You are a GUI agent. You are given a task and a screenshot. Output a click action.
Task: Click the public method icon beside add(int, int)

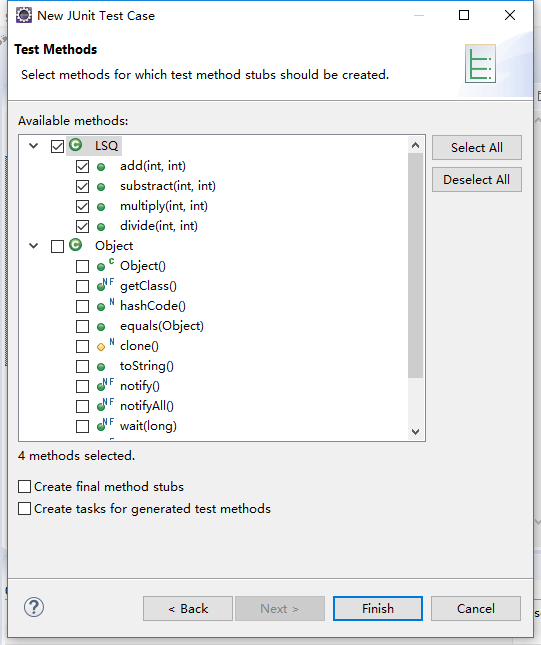point(101,167)
